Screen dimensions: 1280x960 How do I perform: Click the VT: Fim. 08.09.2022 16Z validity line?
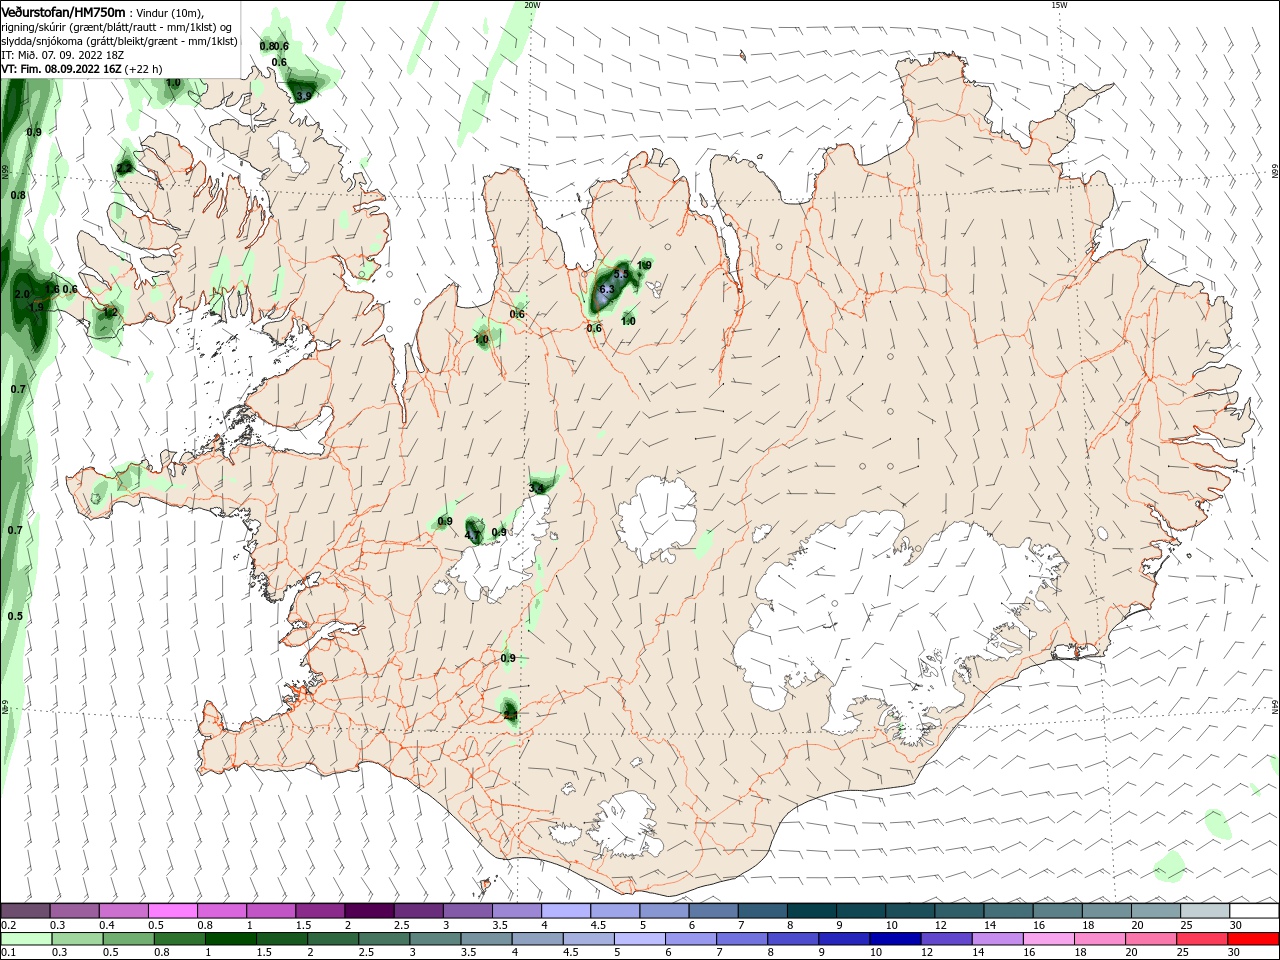82,69
